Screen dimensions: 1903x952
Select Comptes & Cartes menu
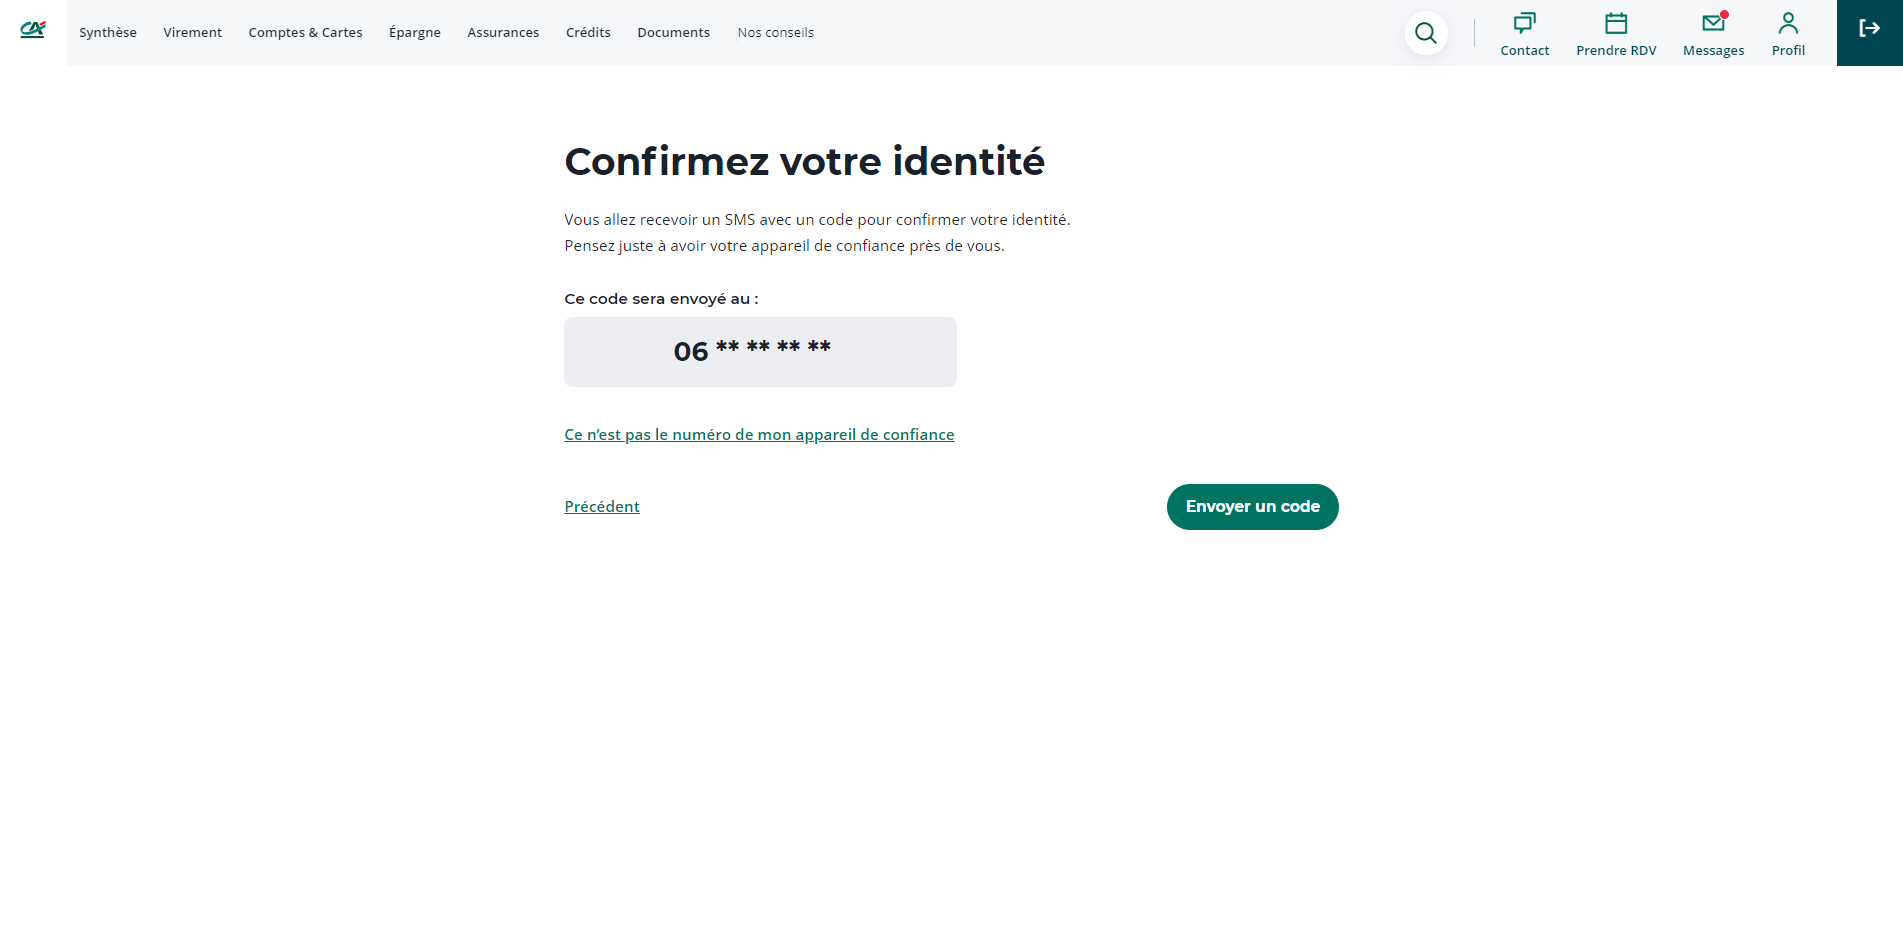(x=305, y=33)
